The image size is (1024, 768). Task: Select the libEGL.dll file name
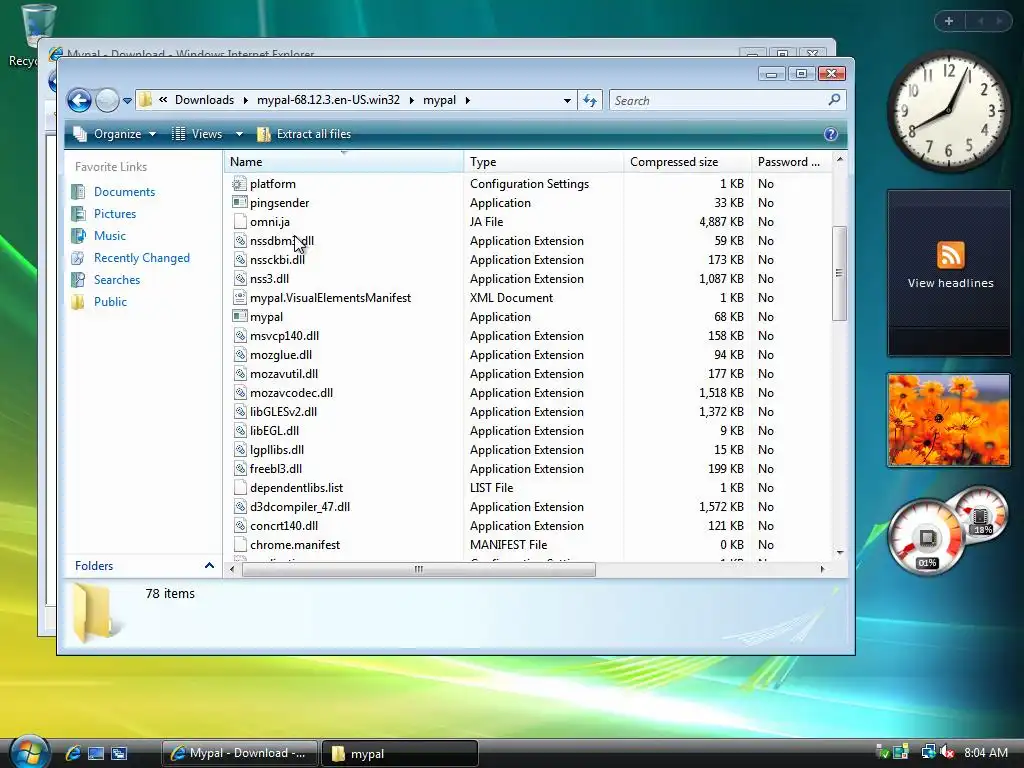[x=274, y=431]
